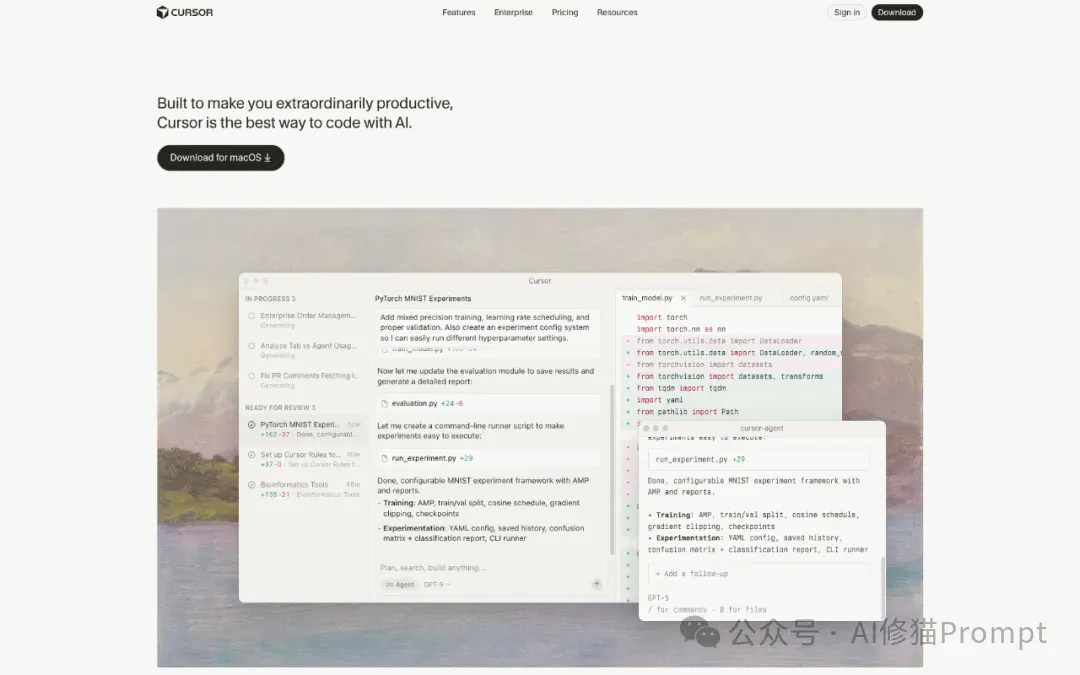Click 'from pathlib import Path' code line
This screenshot has width=1080, height=675.
[687, 412]
